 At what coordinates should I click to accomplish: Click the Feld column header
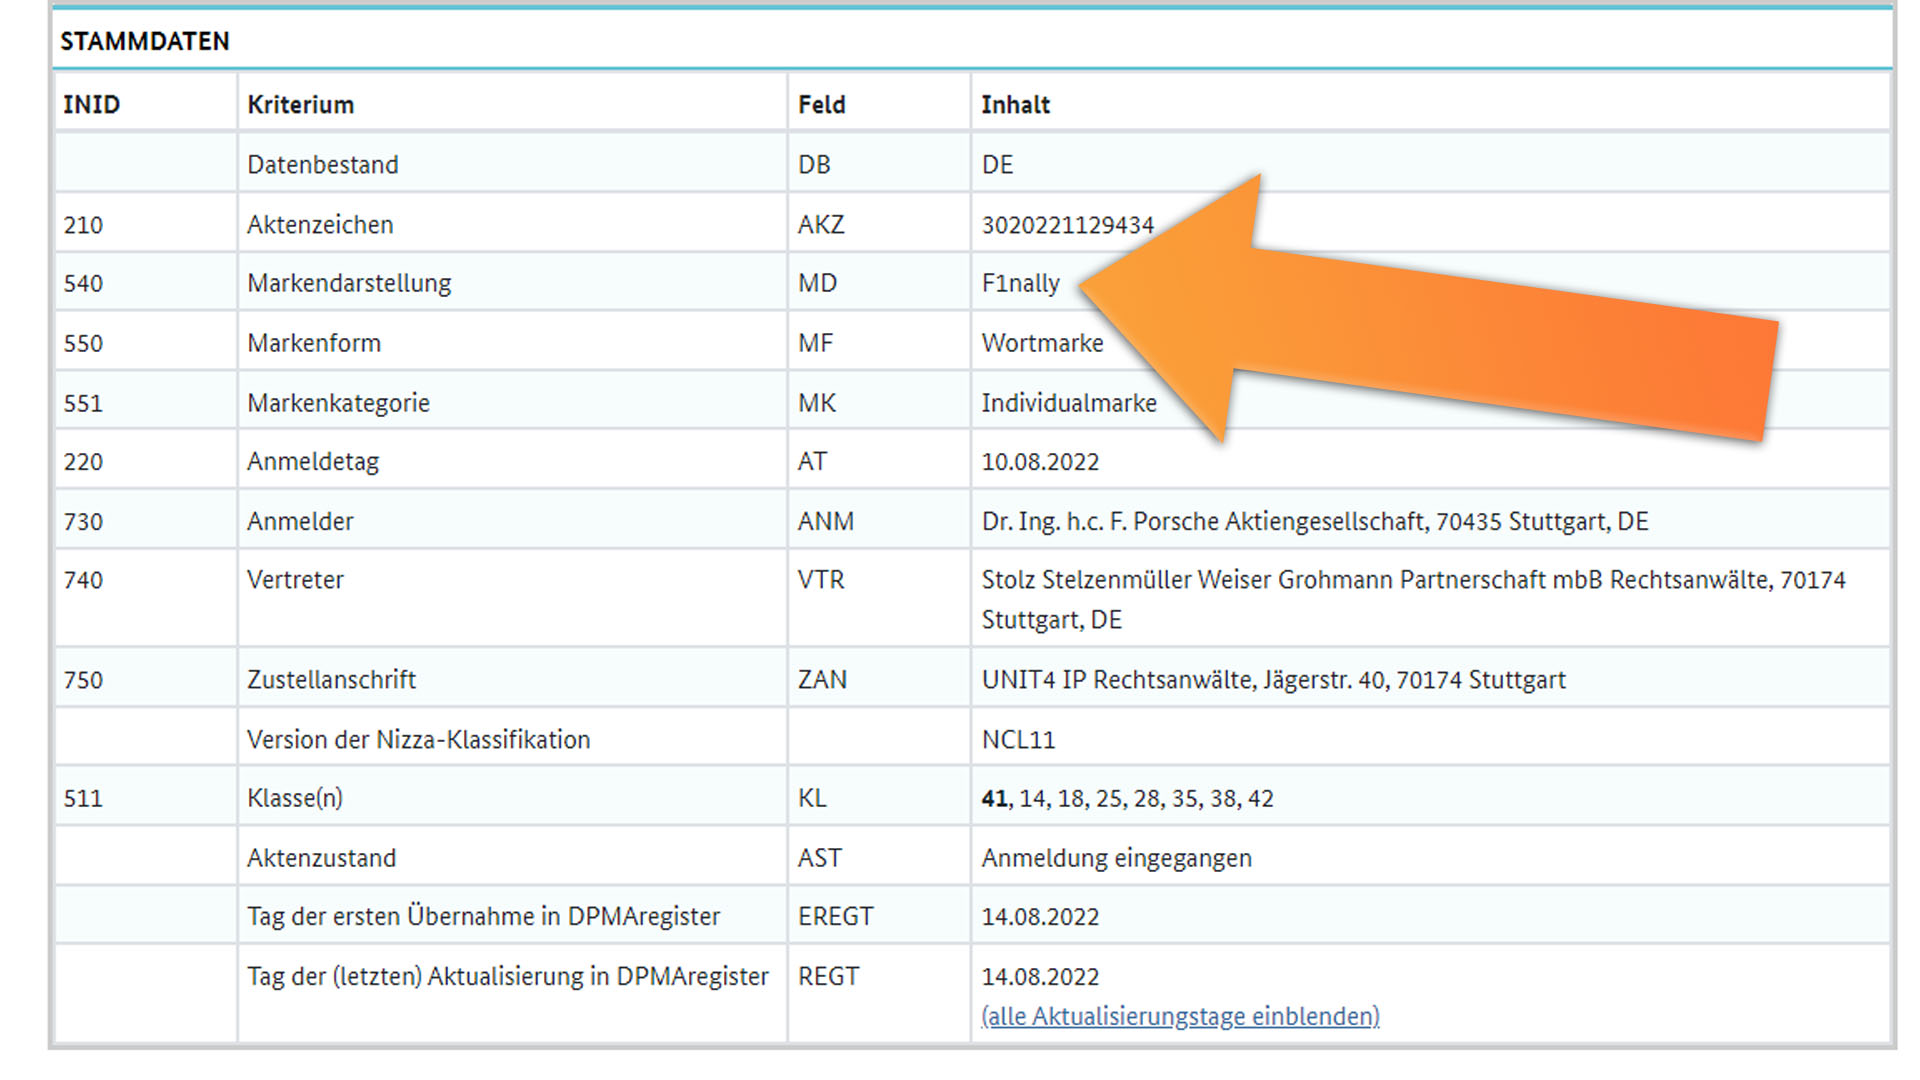(821, 105)
